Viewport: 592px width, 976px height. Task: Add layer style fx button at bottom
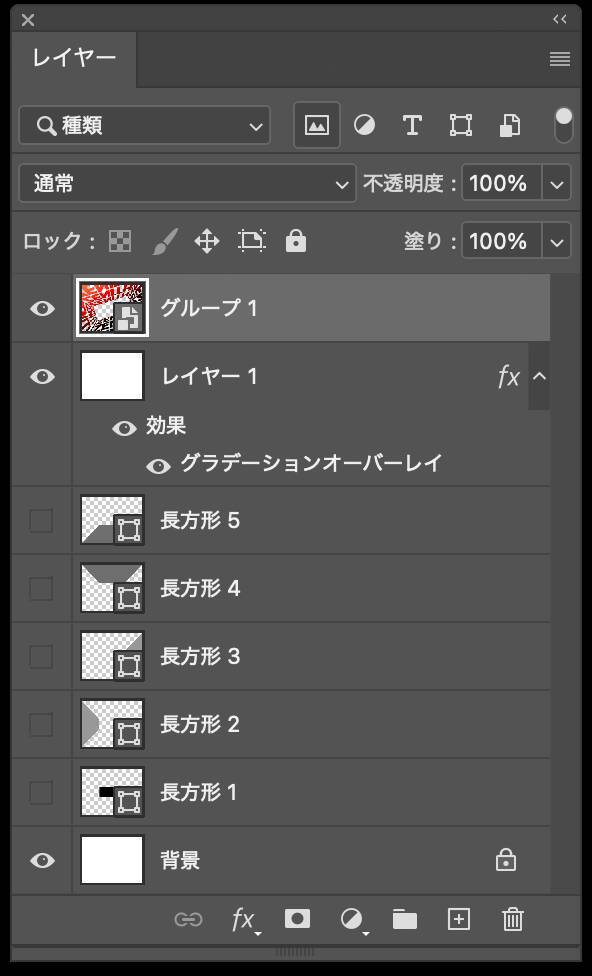[x=245, y=919]
